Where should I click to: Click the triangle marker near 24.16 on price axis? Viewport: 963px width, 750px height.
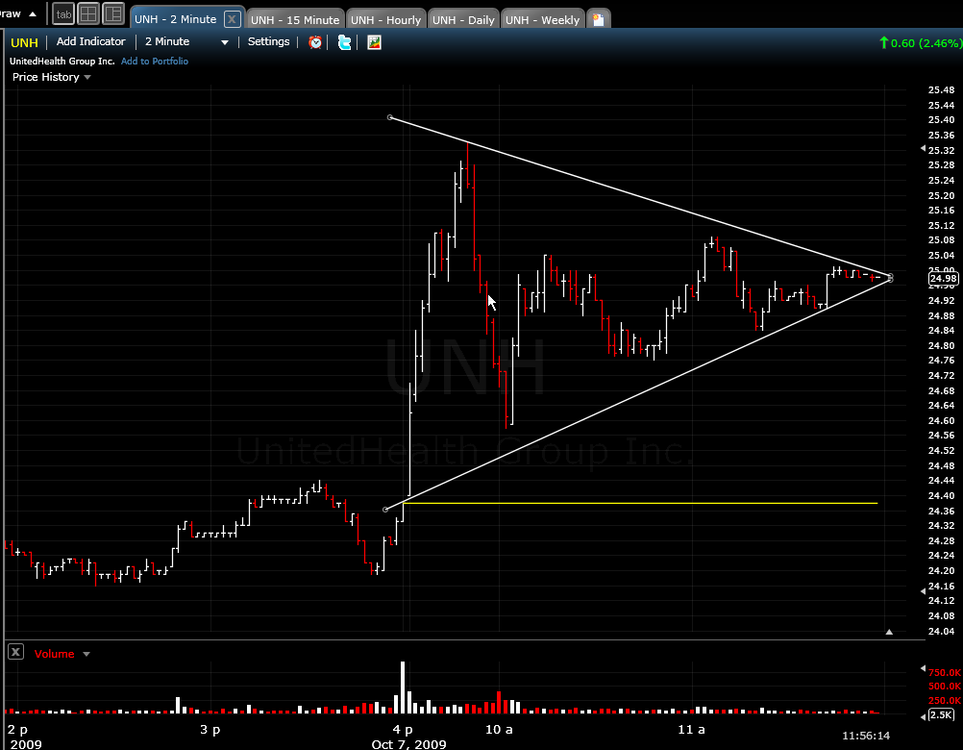pyautogui.click(x=922, y=591)
